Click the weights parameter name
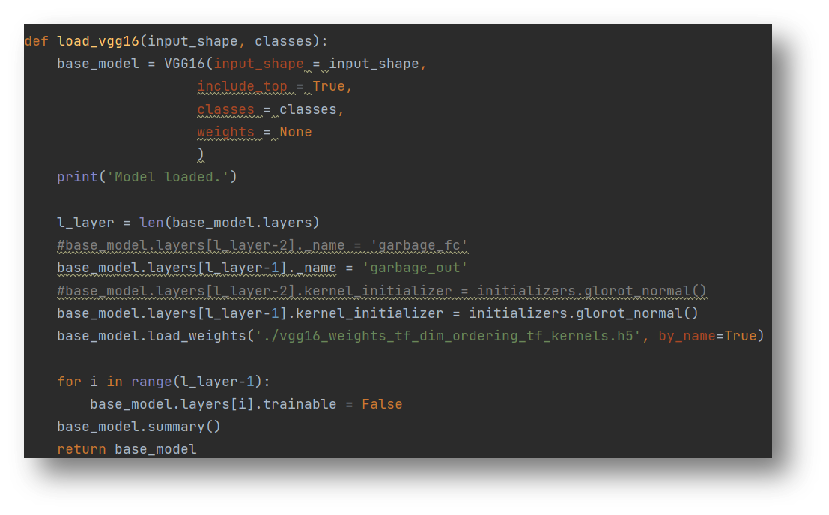The width and height of the screenshot is (829, 515). [226, 132]
